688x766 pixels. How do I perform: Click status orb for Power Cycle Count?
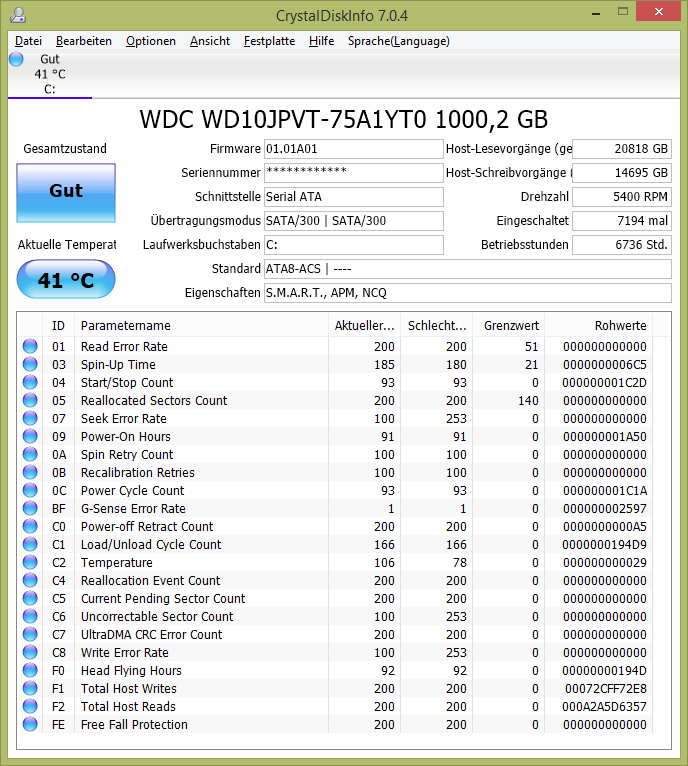pyautogui.click(x=30, y=490)
